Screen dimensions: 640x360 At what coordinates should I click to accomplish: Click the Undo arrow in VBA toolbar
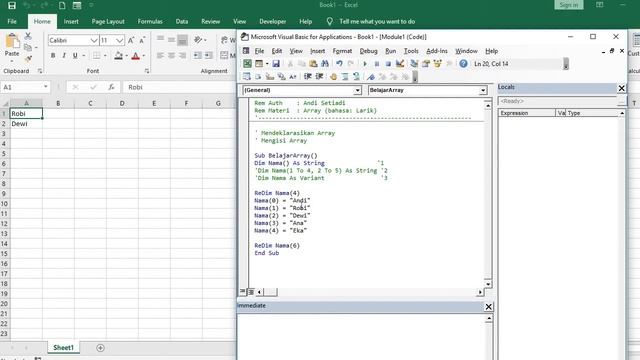pos(339,64)
